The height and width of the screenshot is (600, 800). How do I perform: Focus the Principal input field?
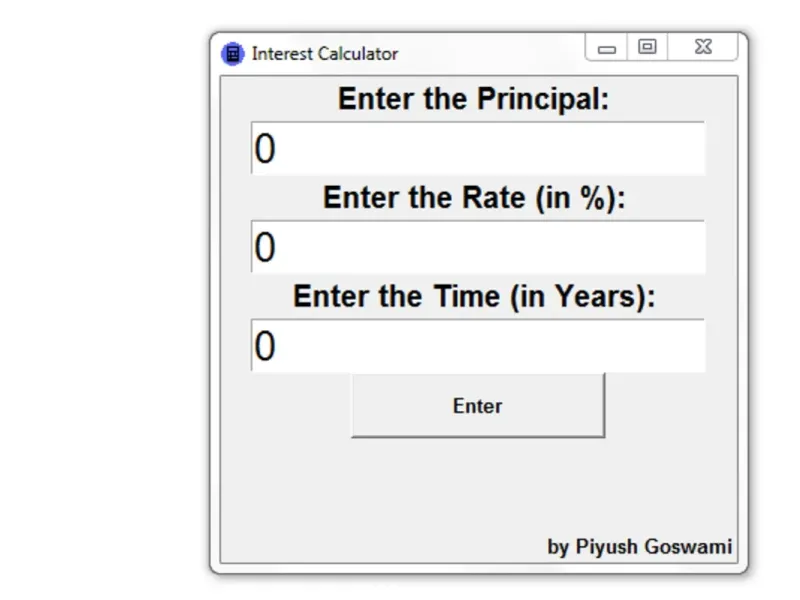[x=478, y=149]
